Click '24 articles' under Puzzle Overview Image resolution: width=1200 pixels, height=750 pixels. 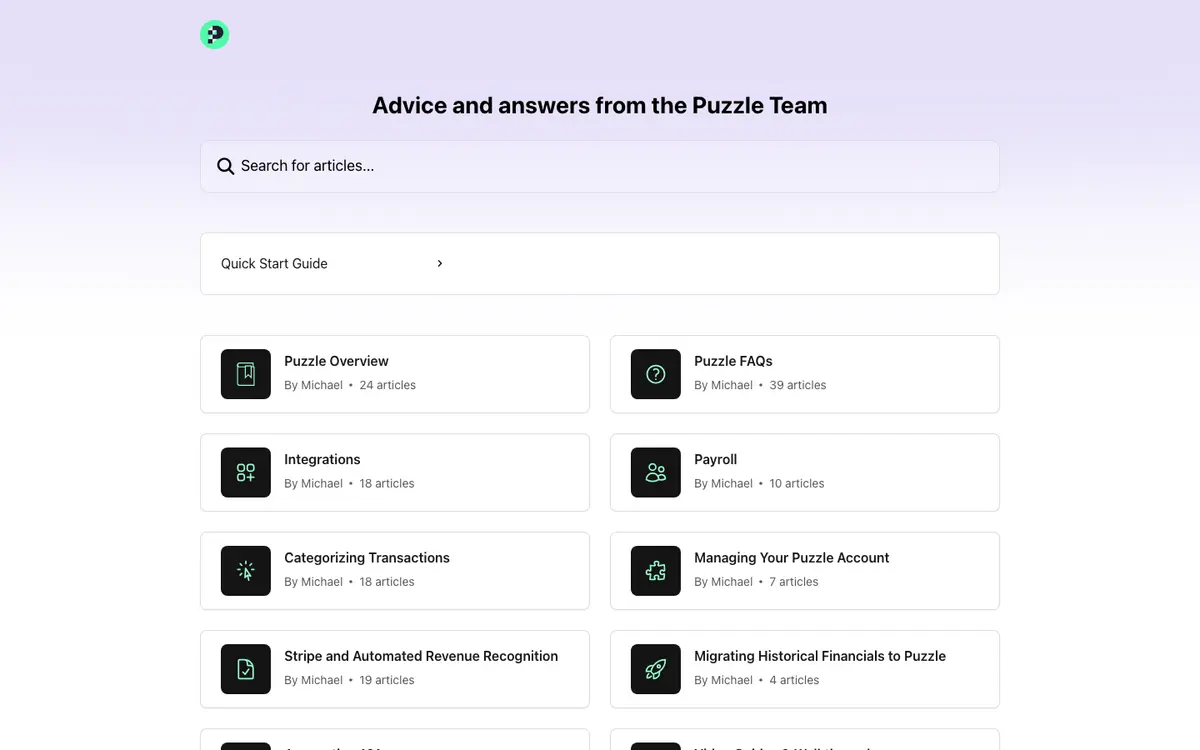point(387,385)
